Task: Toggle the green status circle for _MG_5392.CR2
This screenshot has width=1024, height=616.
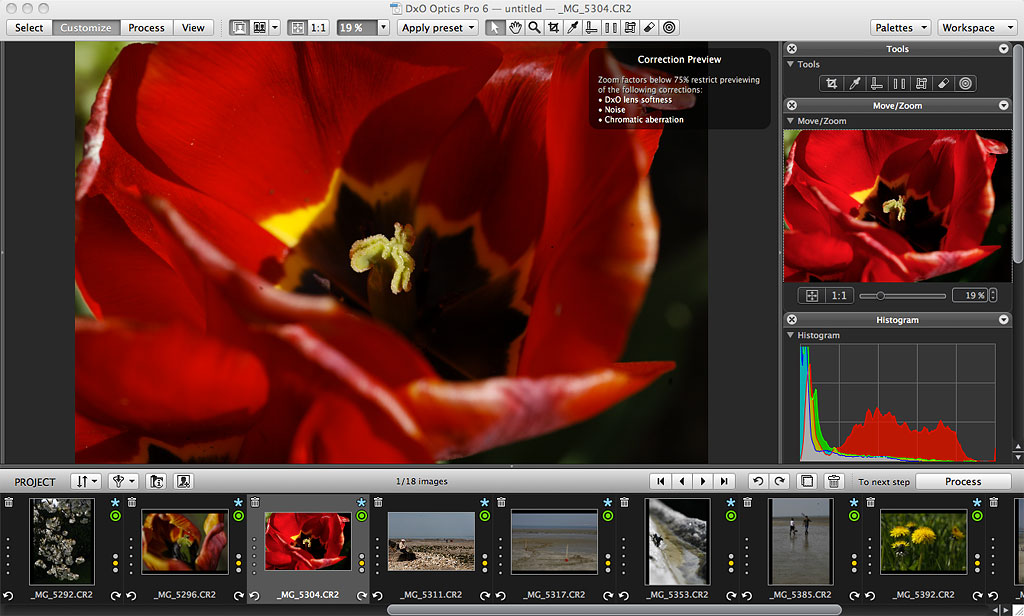Action: (x=977, y=516)
